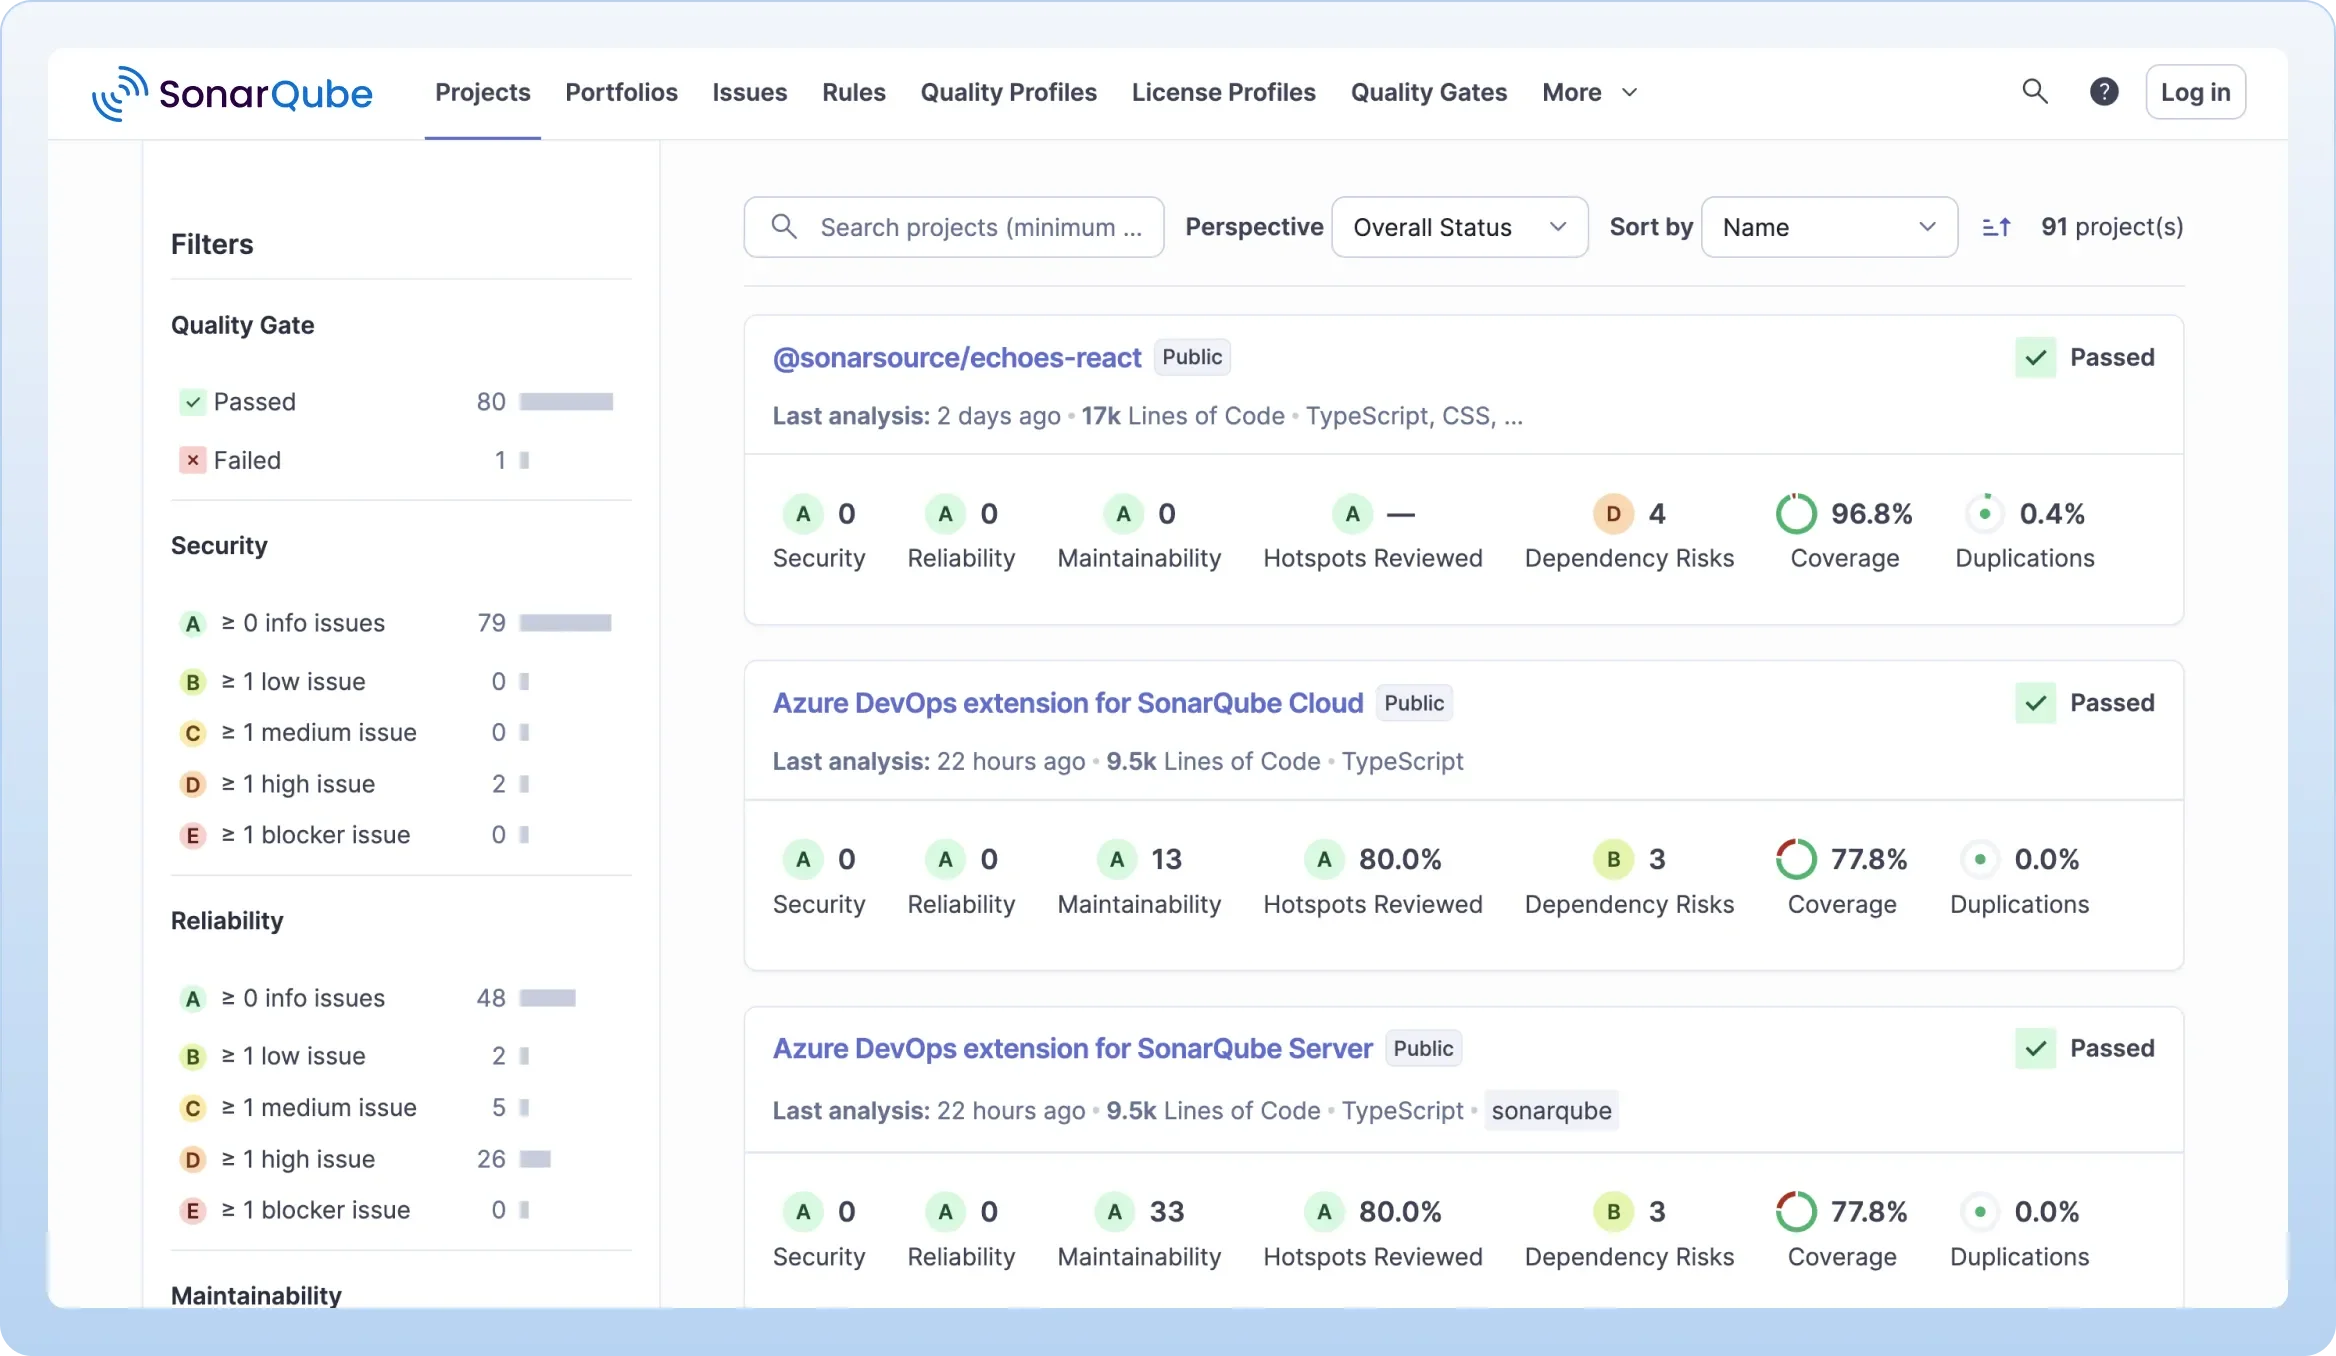The height and width of the screenshot is (1356, 2336).
Task: Toggle the sort order icon beside project count
Action: pyautogui.click(x=1996, y=227)
